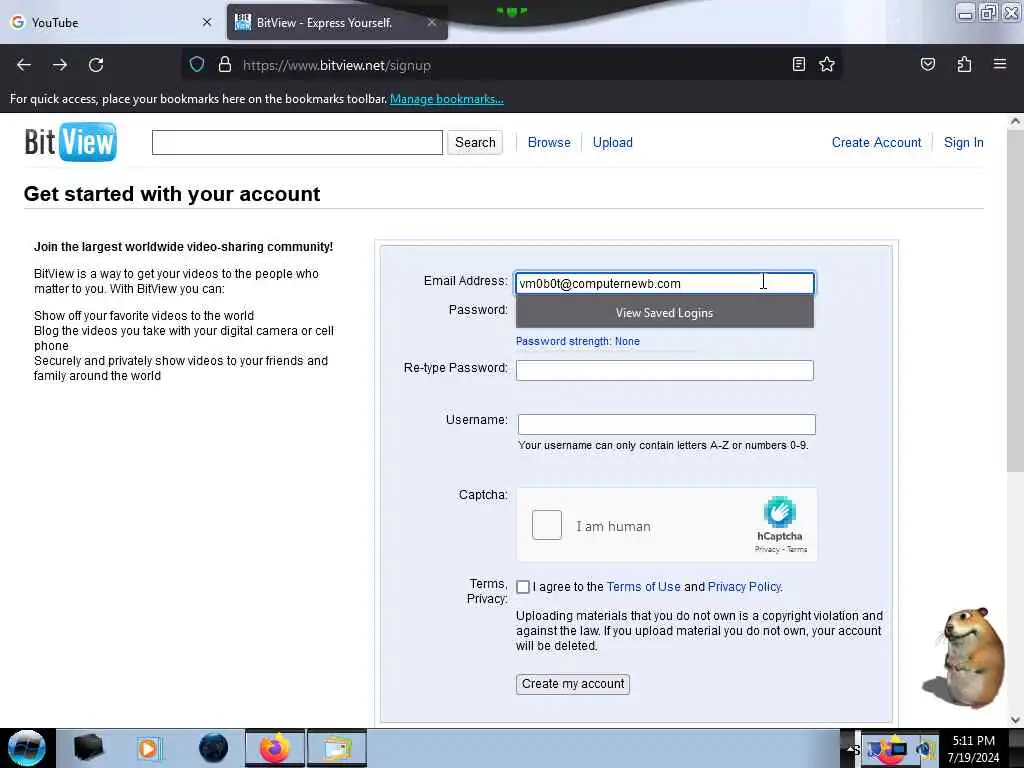The image size is (1024, 768).
Task: Select the BitView - Express Yourself tab
Action: click(337, 22)
